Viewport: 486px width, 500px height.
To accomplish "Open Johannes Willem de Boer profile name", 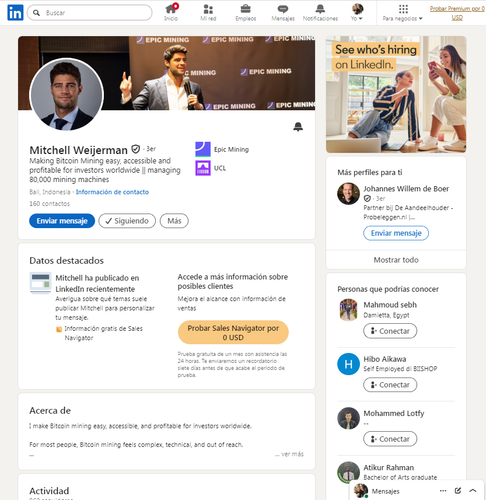I will 406,189.
